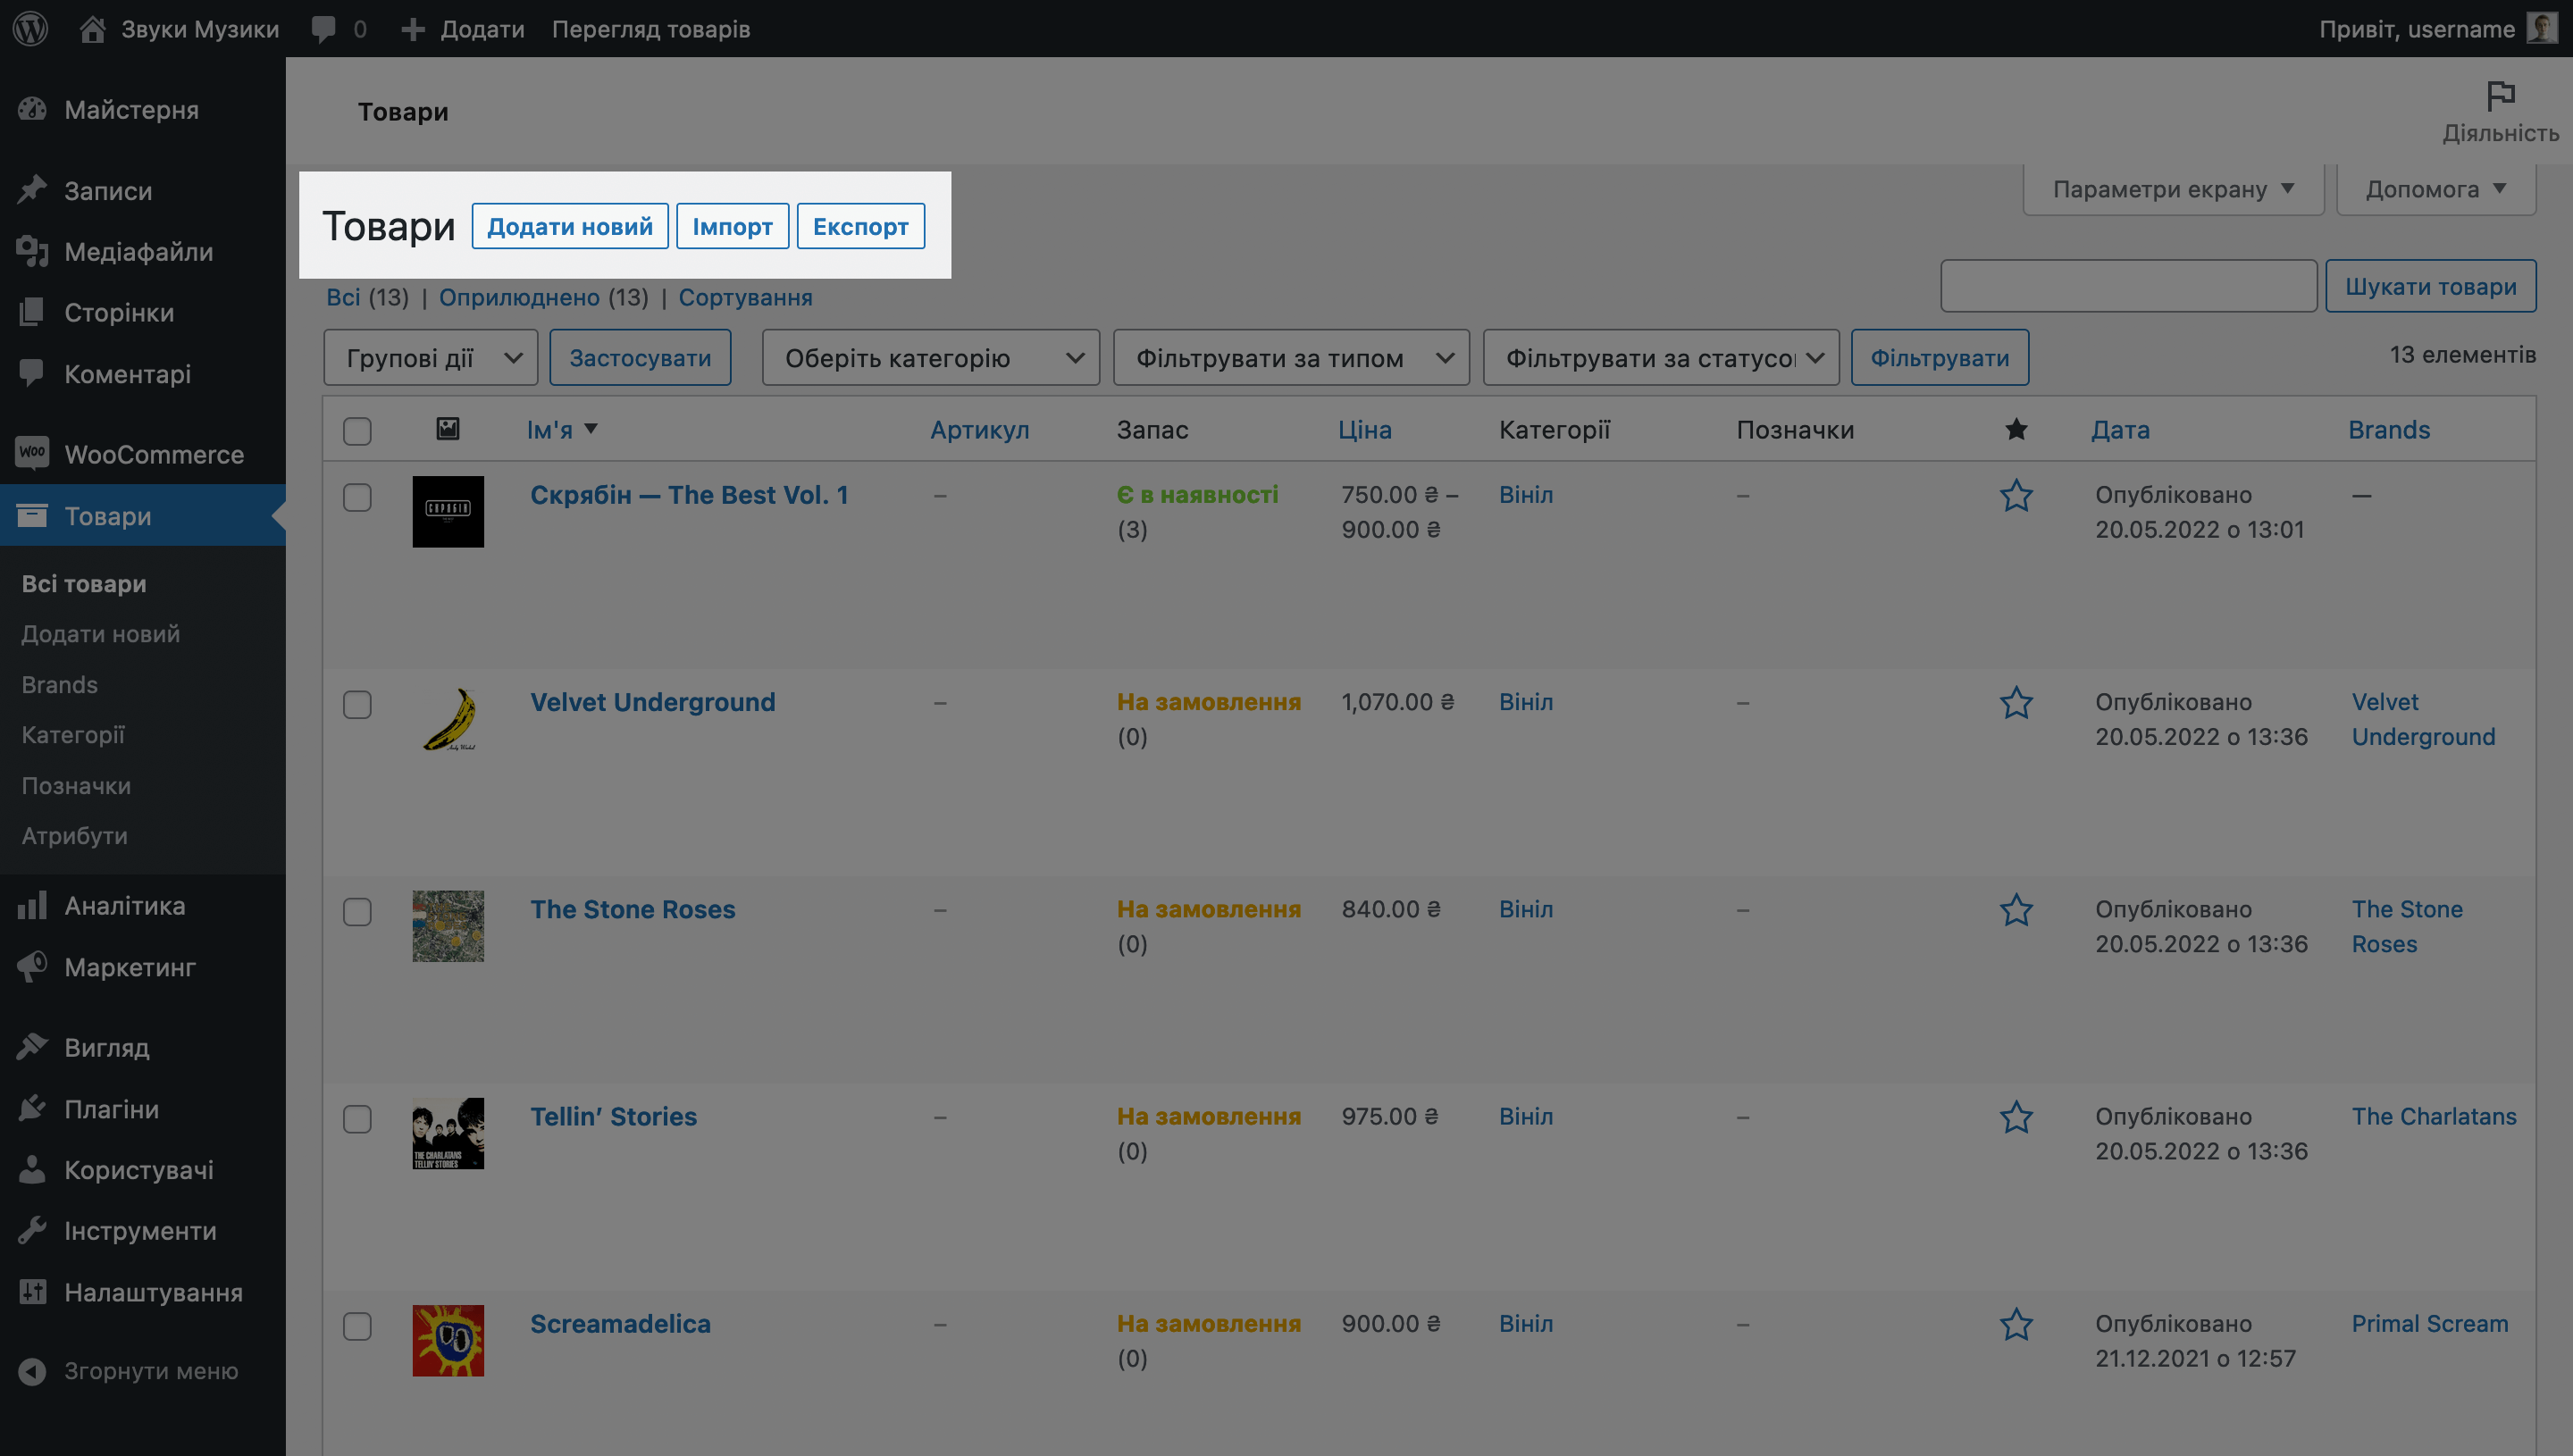
Task: Toggle featured star for Скрябін — The Best Vol. 1
Action: coord(2016,496)
